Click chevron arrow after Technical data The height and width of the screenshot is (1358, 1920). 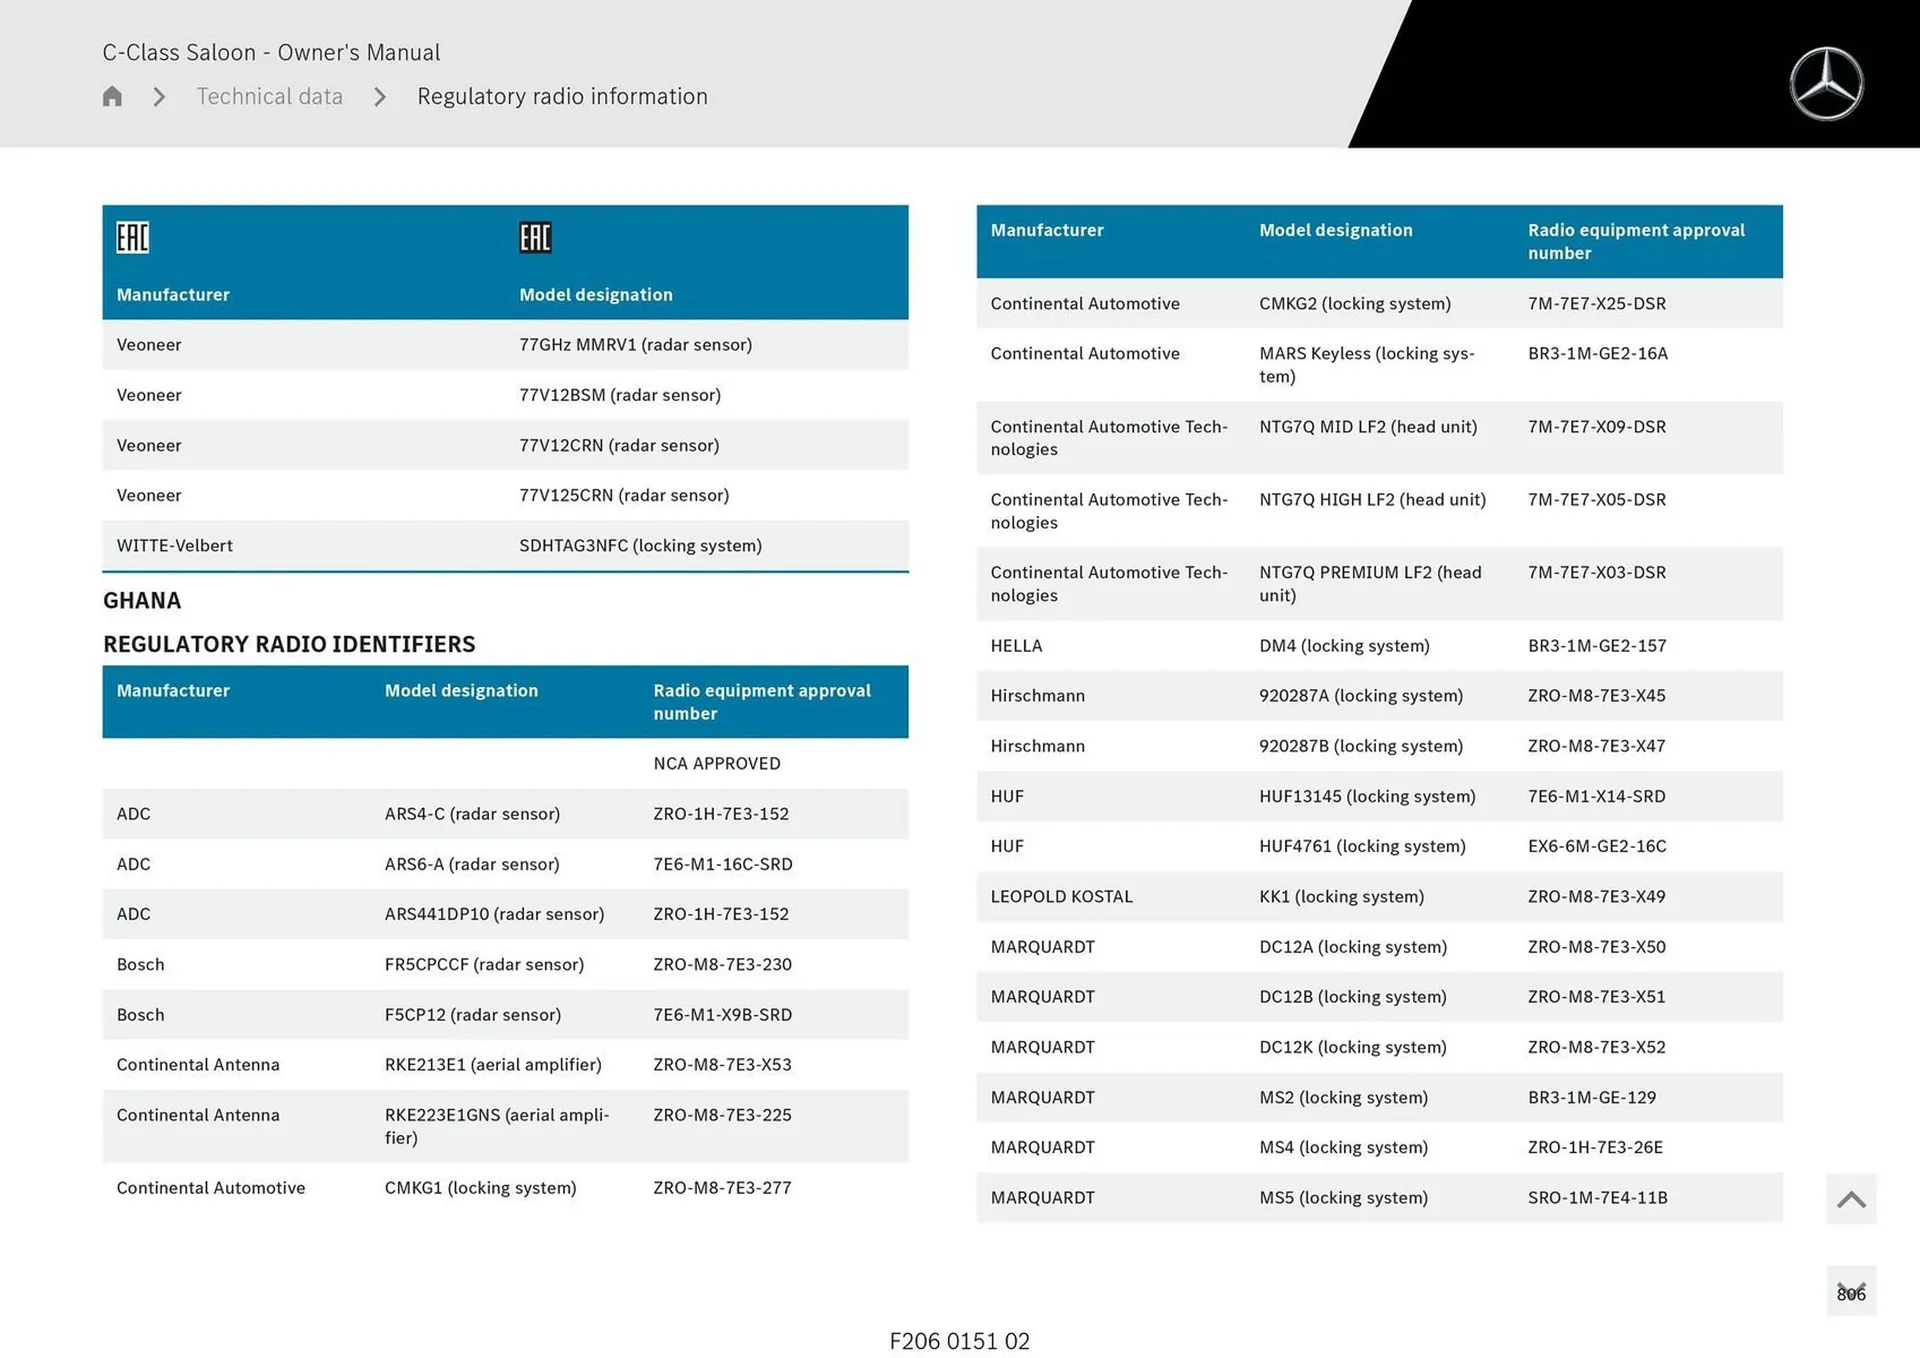coord(380,97)
